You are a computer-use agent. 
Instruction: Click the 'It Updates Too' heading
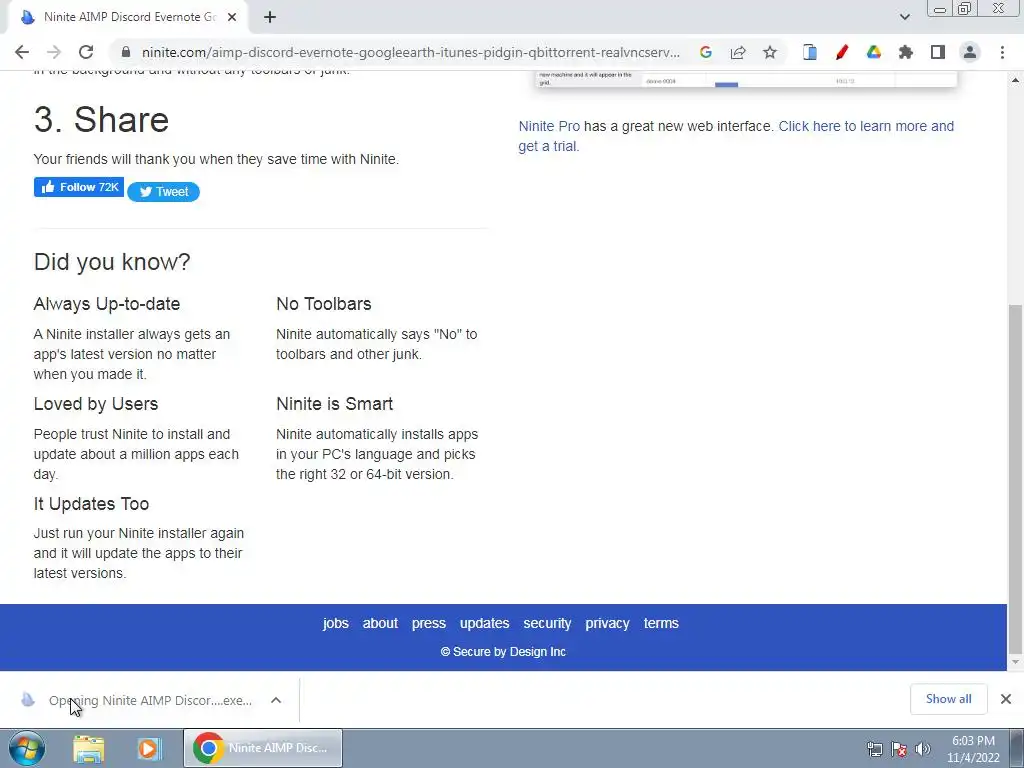coord(91,504)
